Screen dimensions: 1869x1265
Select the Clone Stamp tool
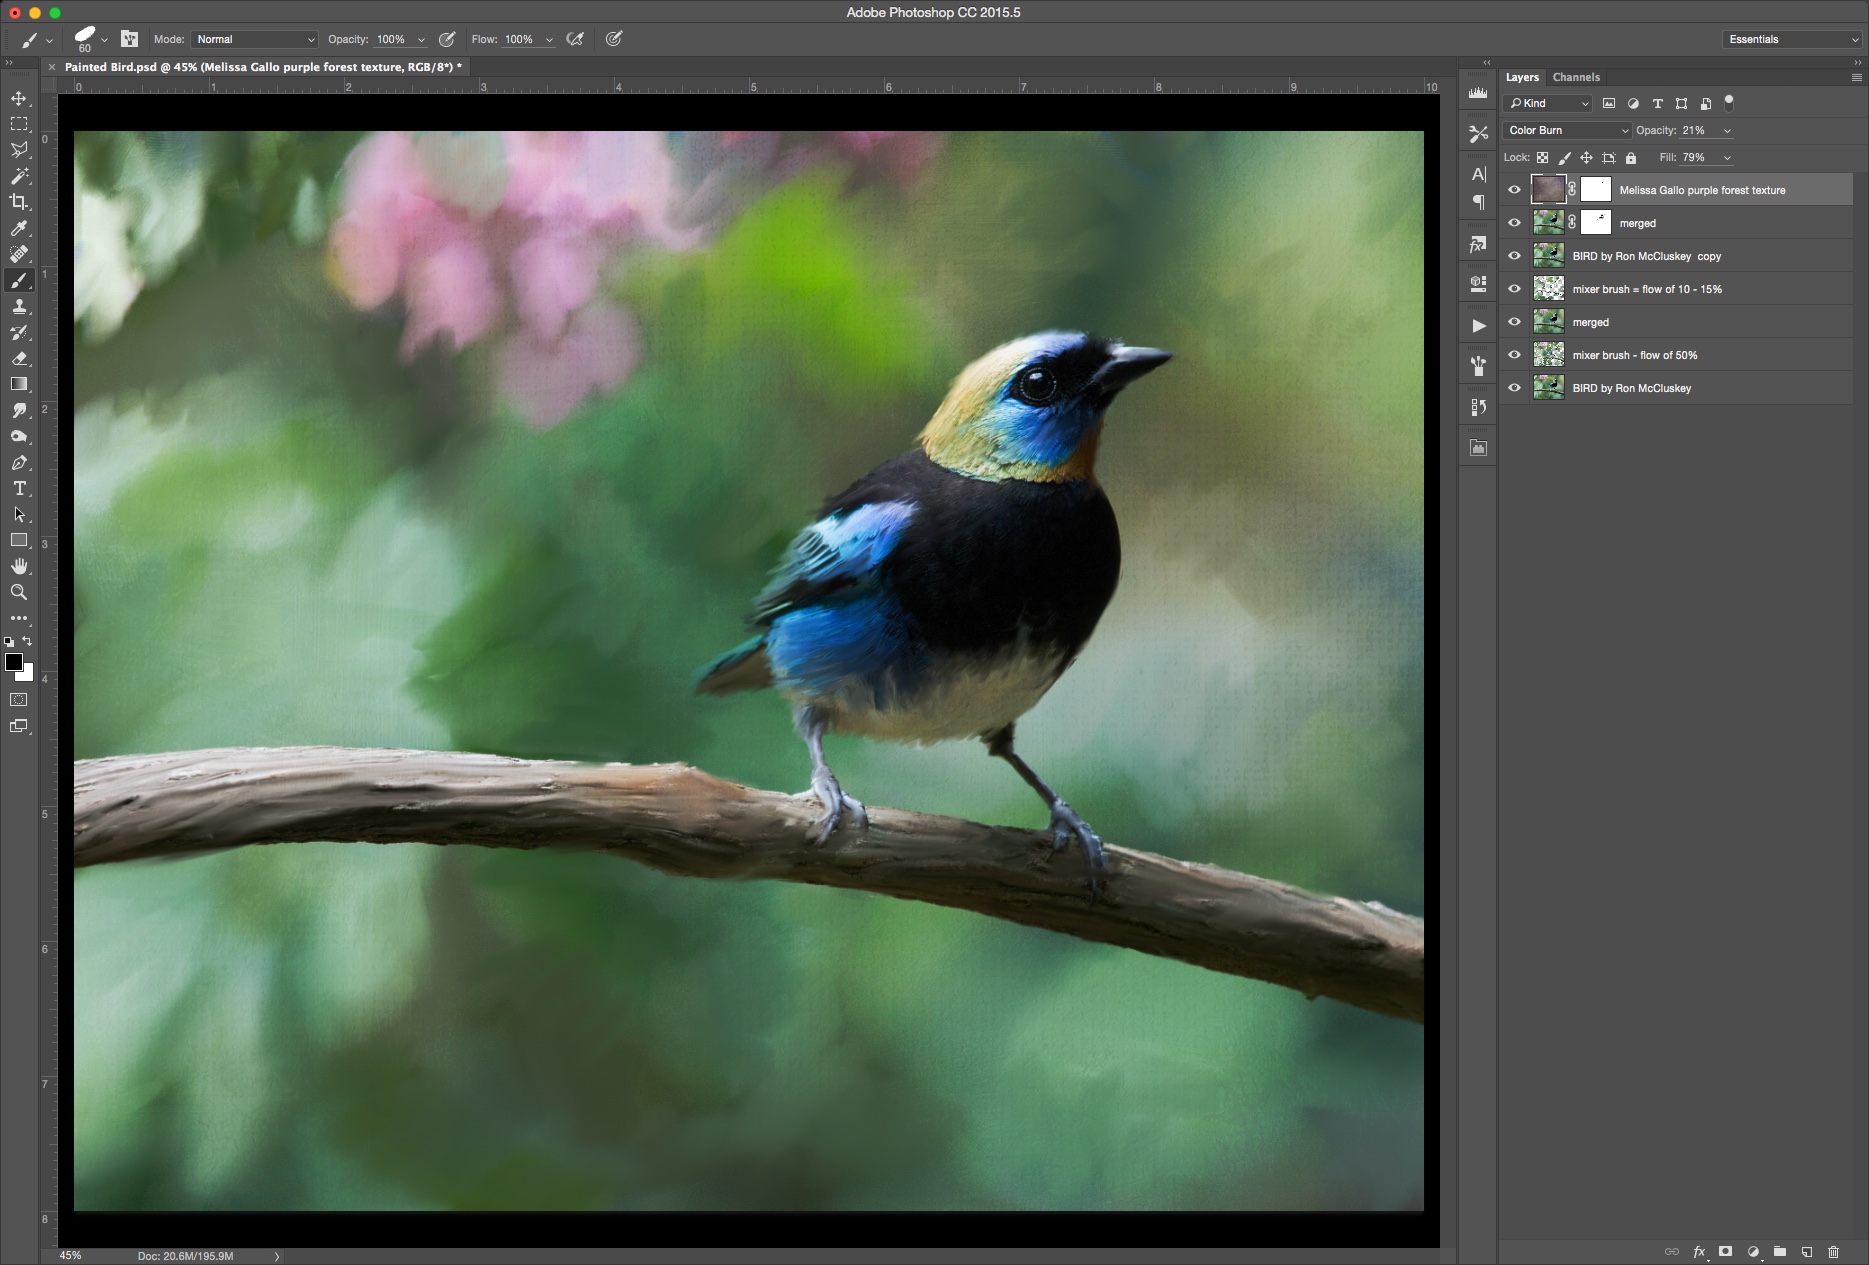[x=19, y=307]
